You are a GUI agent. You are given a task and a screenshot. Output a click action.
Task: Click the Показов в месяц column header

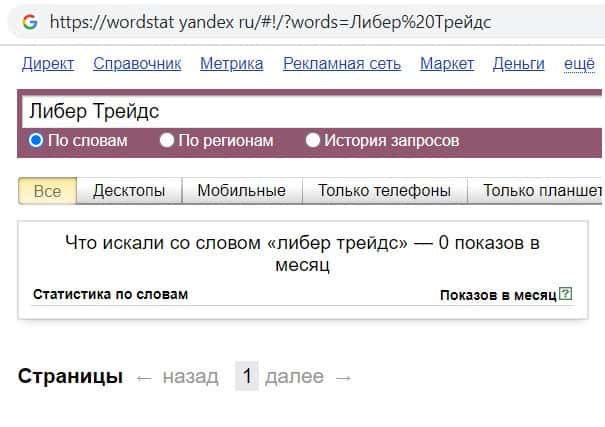(498, 295)
